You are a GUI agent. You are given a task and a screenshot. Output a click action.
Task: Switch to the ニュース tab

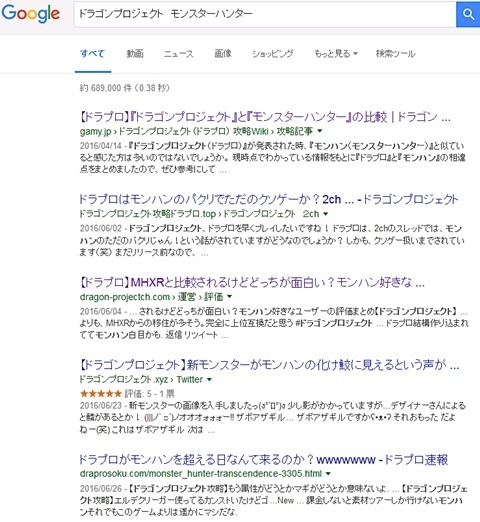tap(179, 53)
